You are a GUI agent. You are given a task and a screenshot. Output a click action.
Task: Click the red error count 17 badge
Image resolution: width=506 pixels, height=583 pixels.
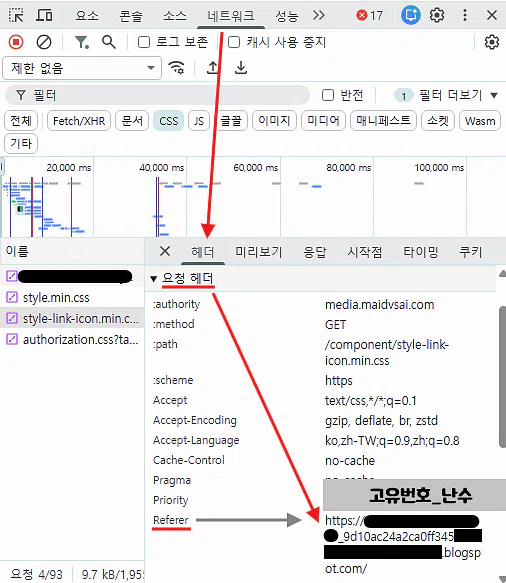pyautogui.click(x=369, y=15)
